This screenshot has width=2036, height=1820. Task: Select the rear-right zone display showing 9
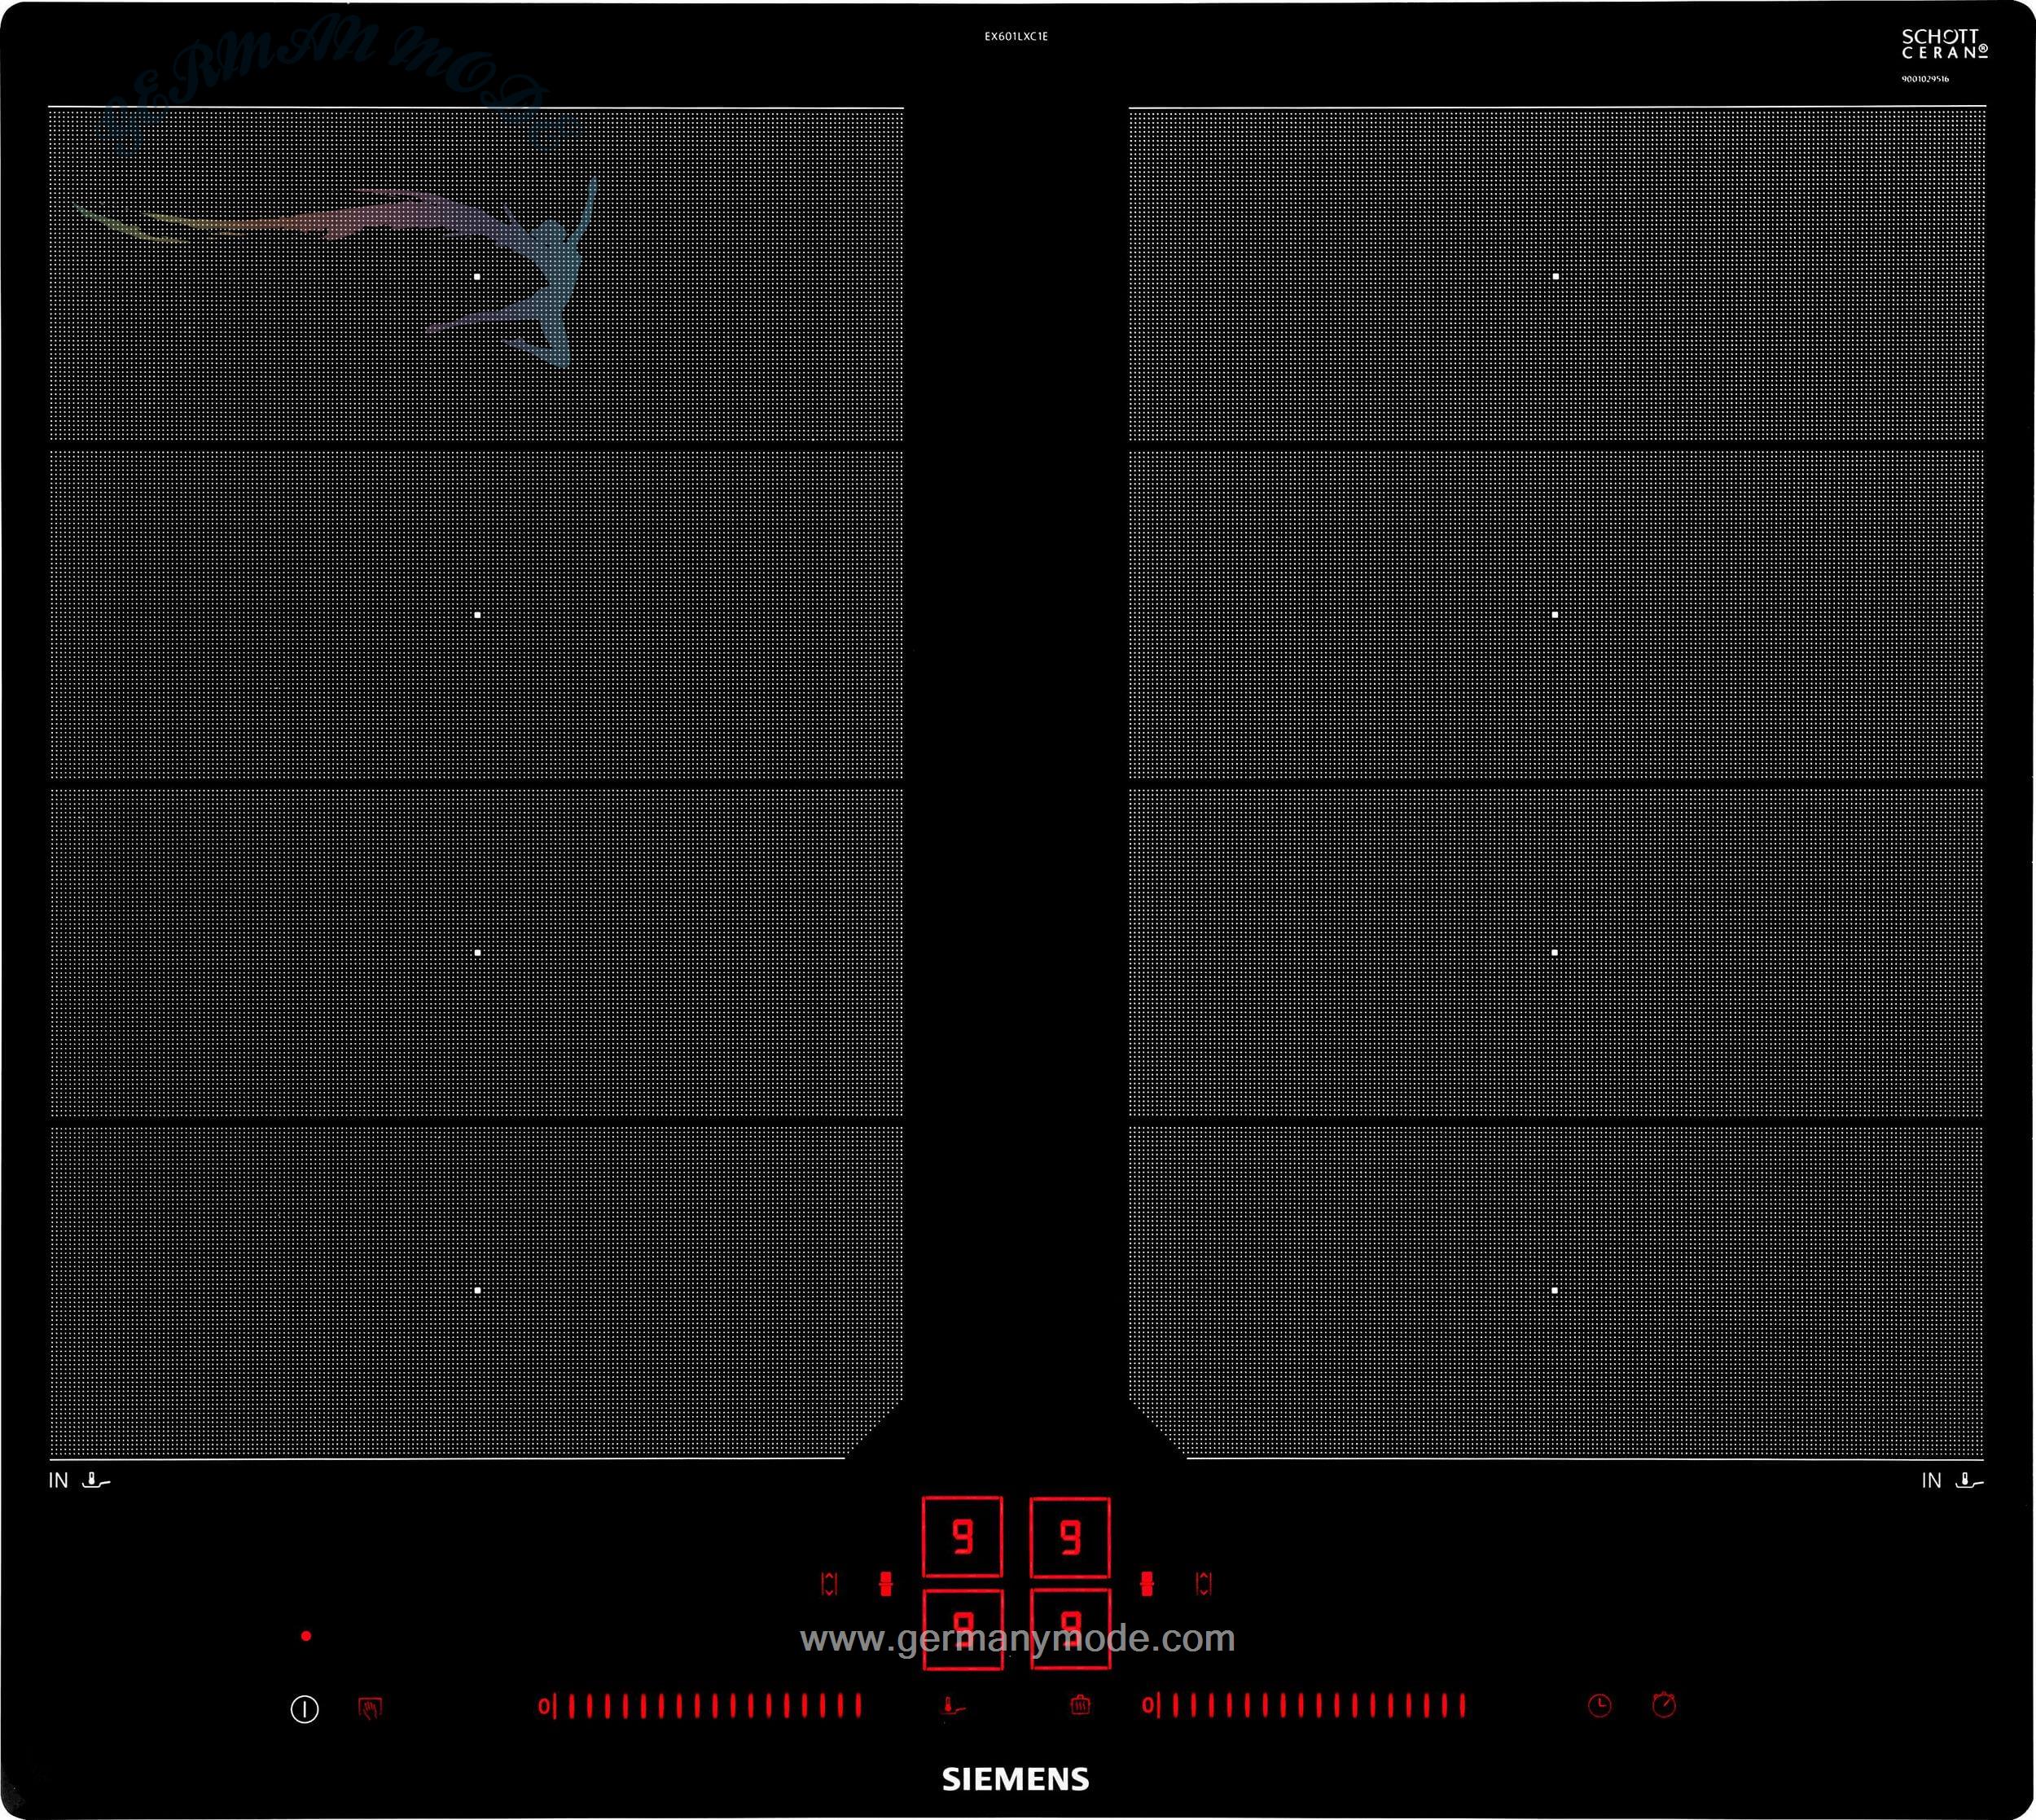point(1070,1537)
